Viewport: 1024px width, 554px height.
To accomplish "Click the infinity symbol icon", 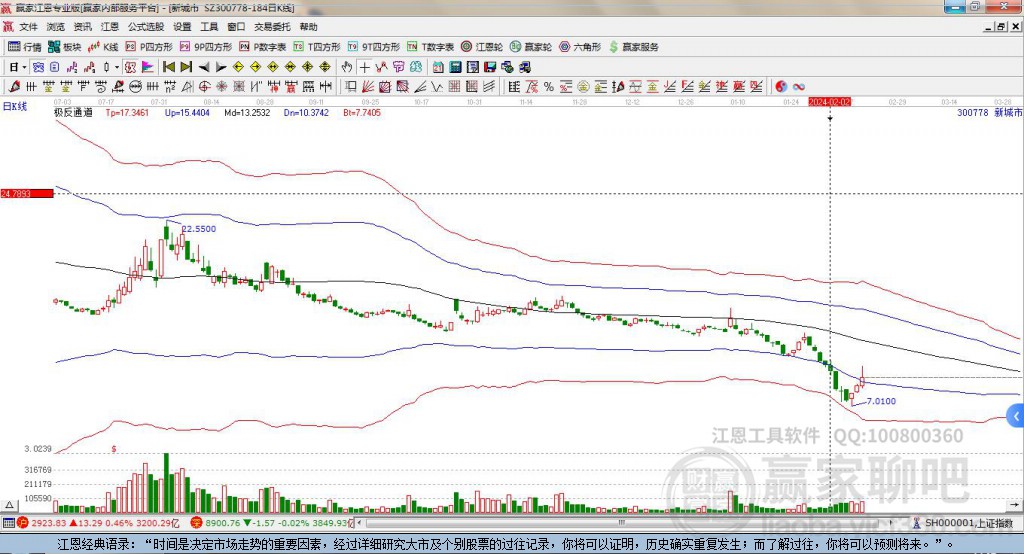I will point(799,86).
